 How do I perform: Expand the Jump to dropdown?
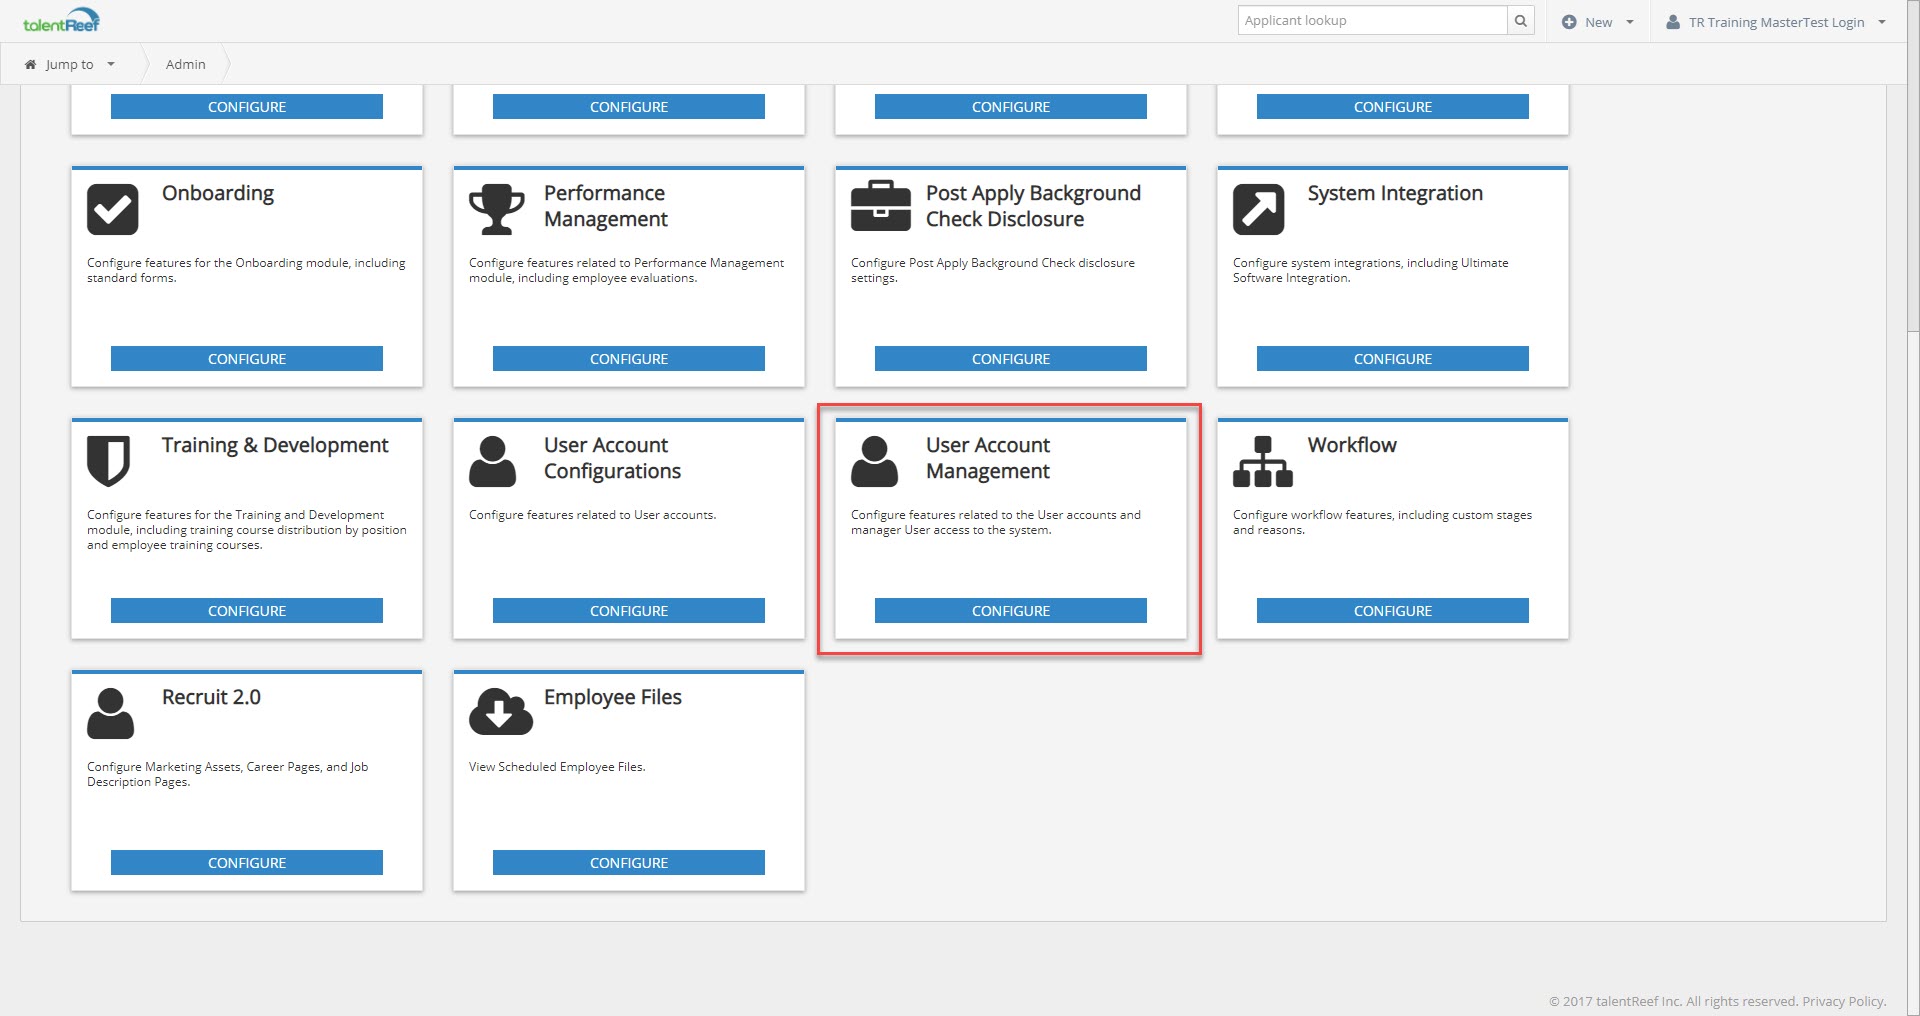pyautogui.click(x=70, y=64)
